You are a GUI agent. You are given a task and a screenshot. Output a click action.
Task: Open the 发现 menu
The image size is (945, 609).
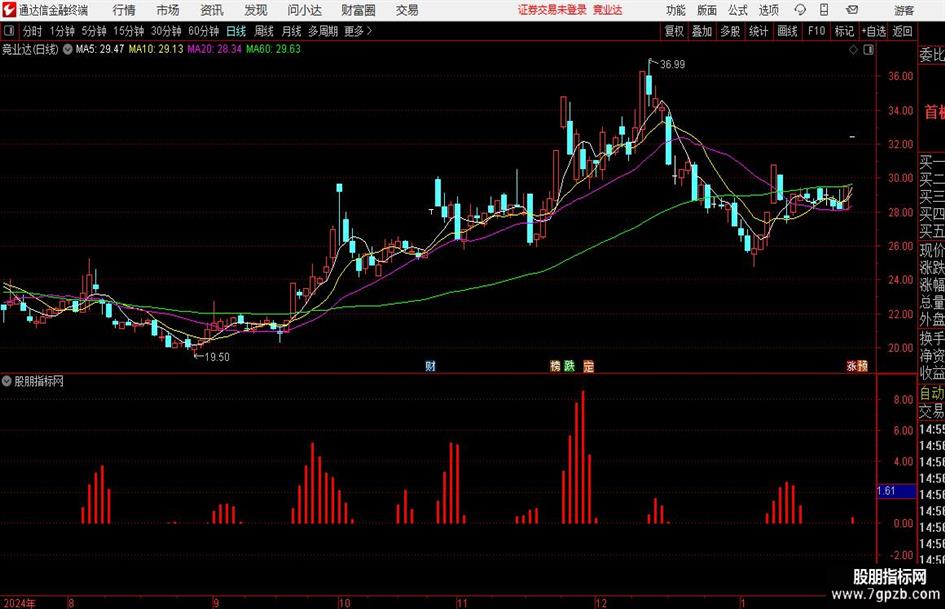(256, 10)
